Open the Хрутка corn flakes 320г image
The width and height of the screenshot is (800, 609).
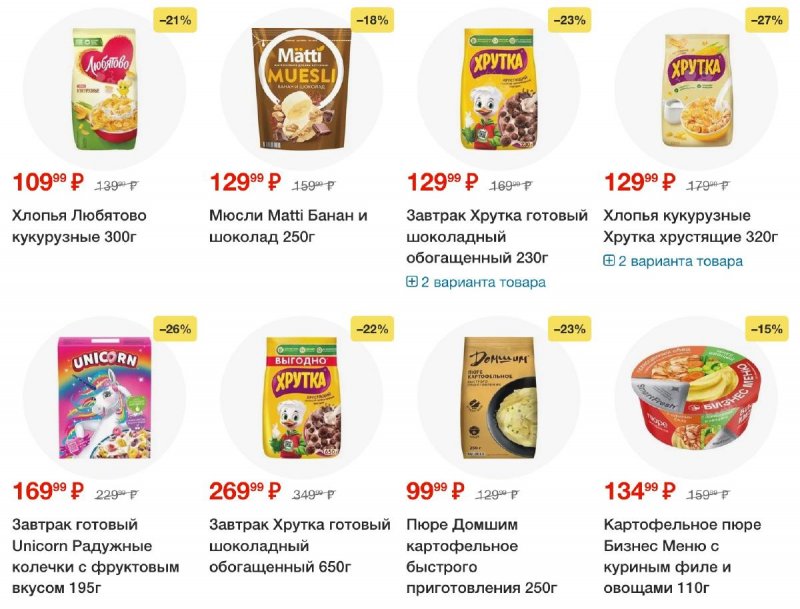coord(696,89)
